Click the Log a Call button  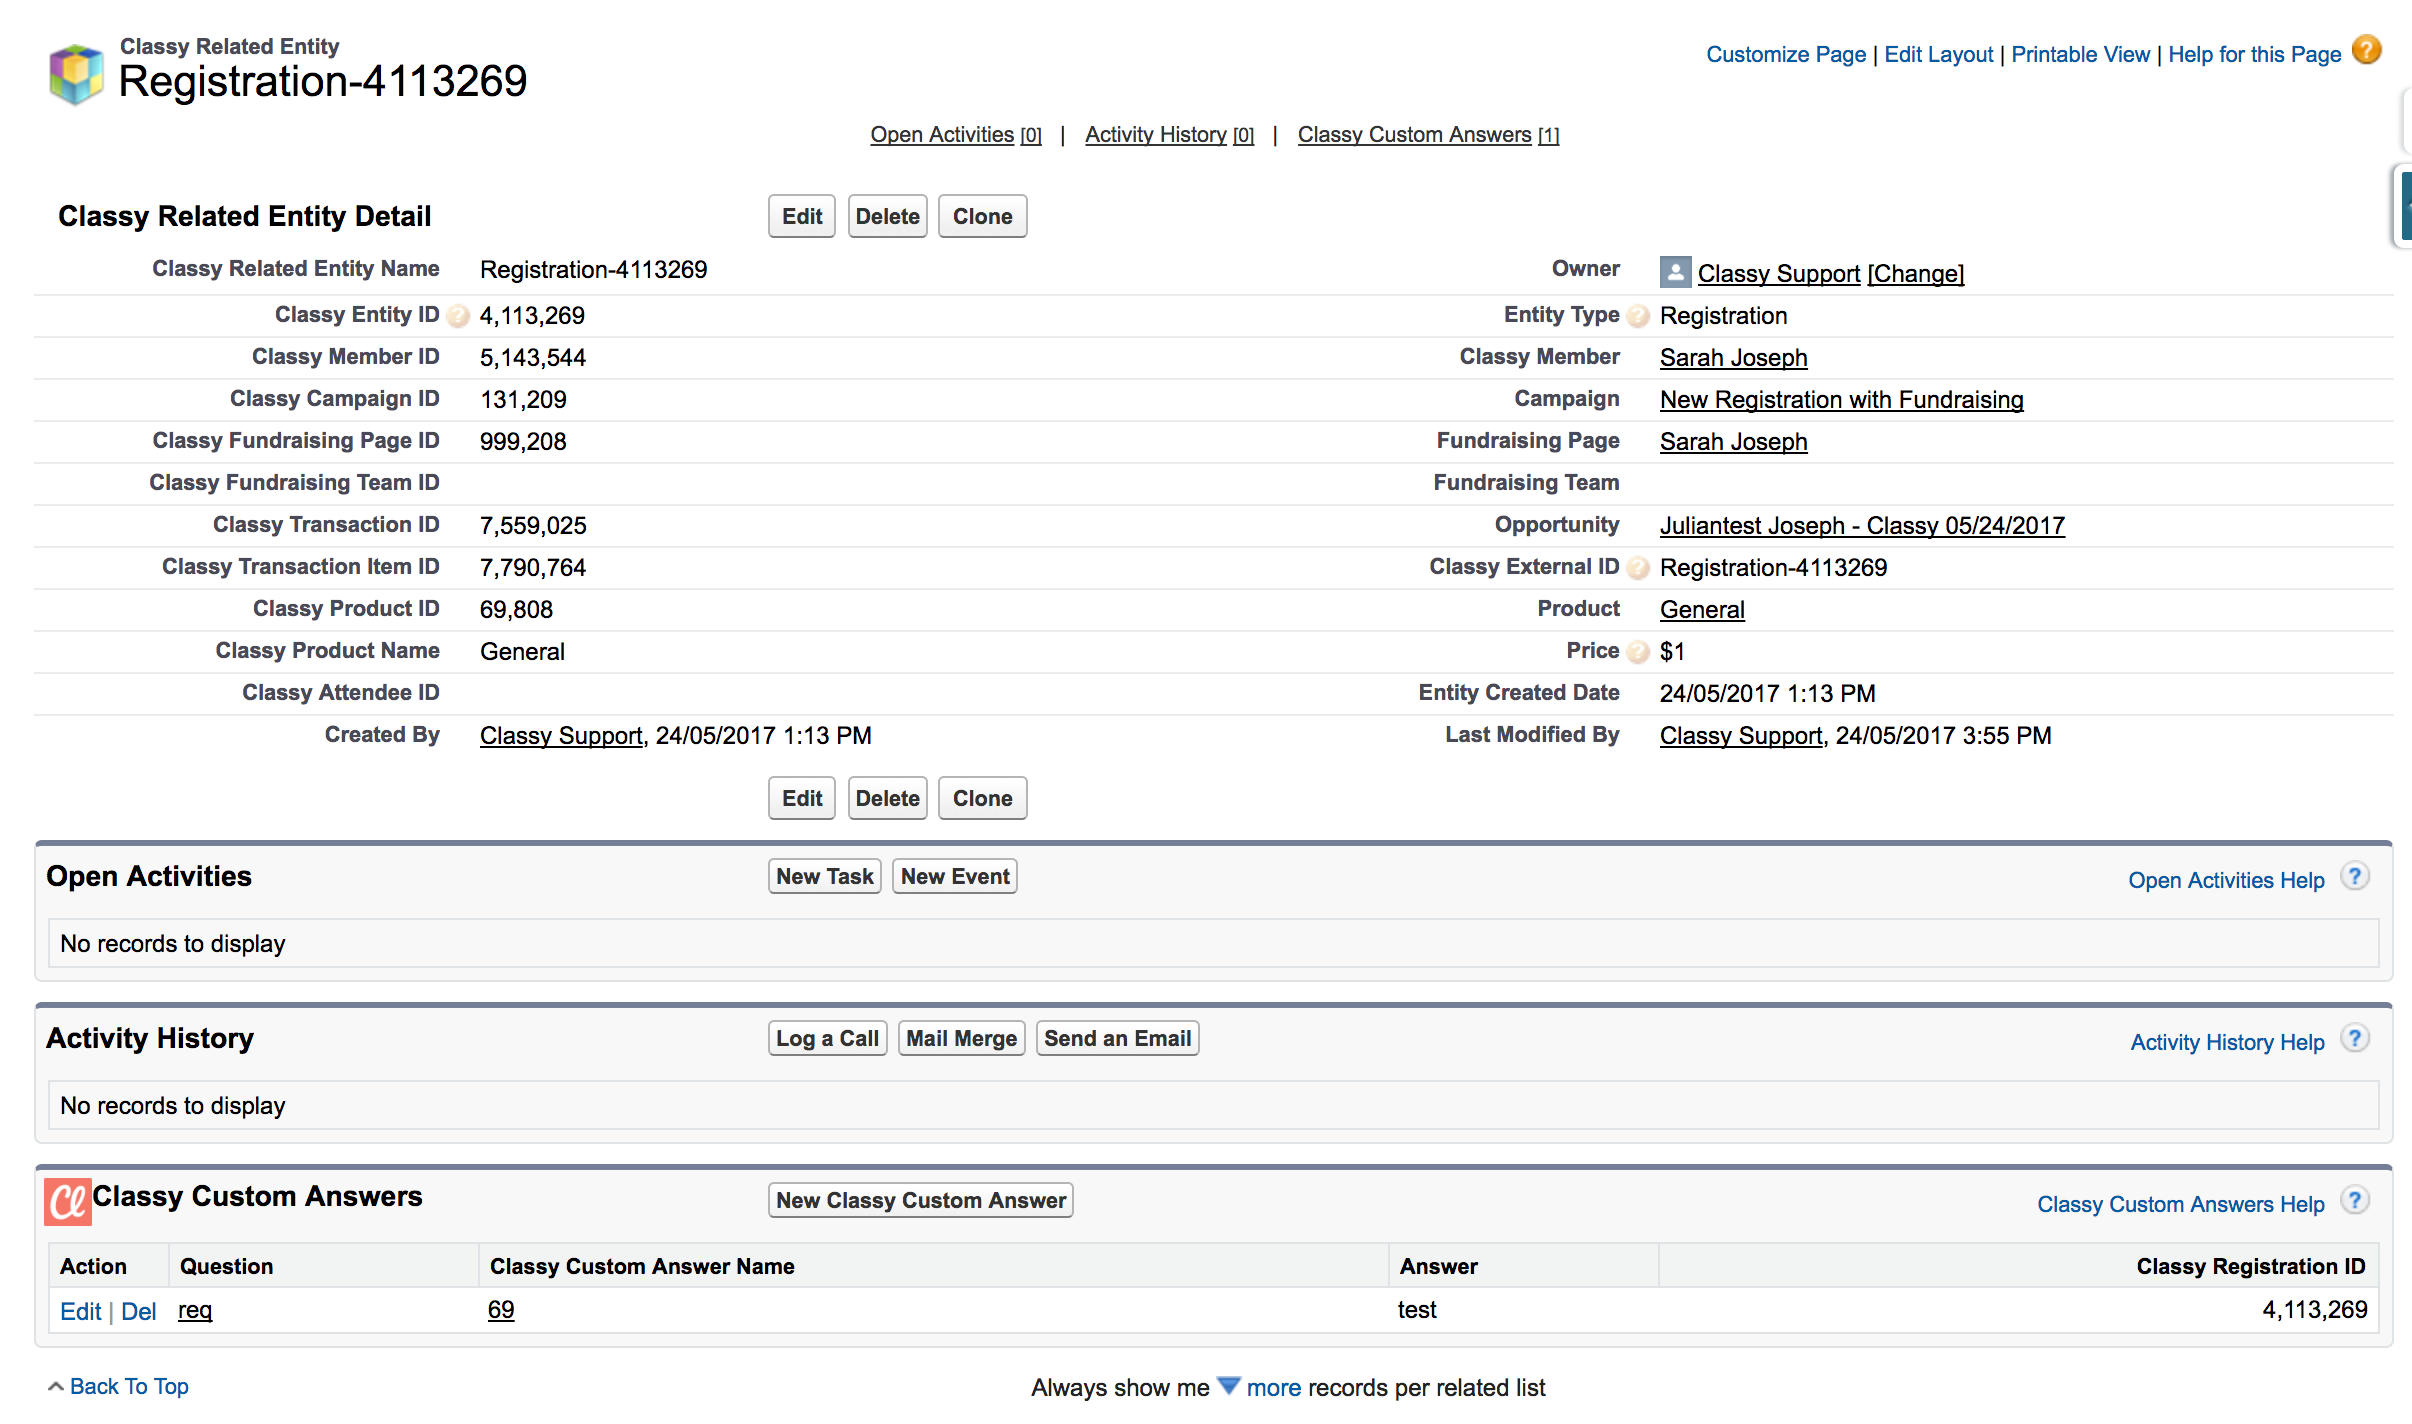click(827, 1039)
